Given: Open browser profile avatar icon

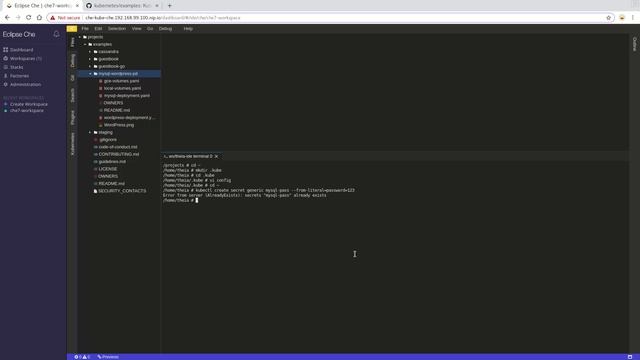Looking at the screenshot, I should click(x=622, y=18).
